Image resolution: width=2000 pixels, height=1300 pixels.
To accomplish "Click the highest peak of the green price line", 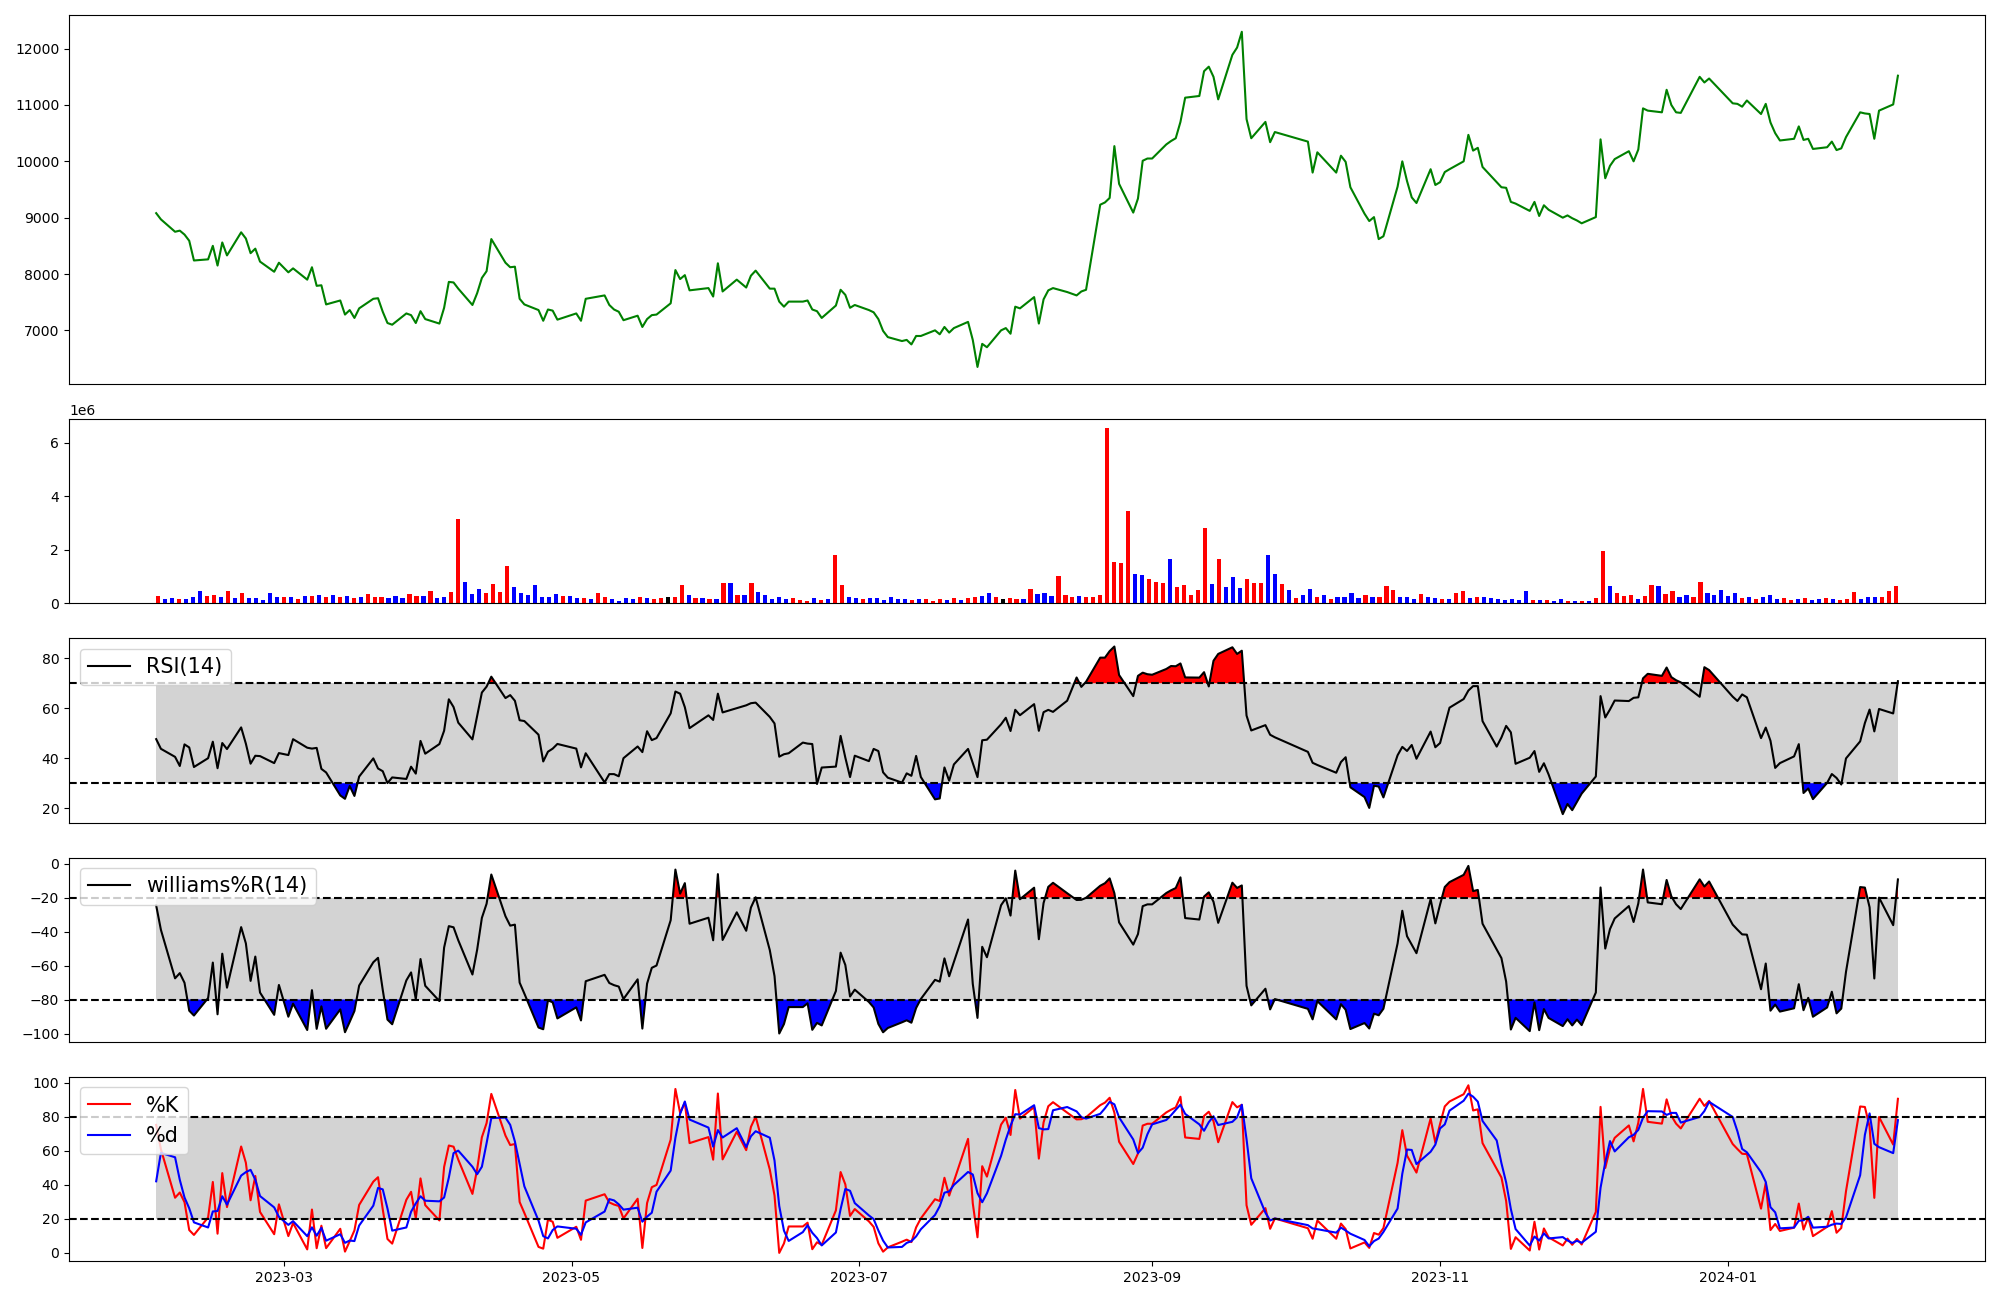I will pyautogui.click(x=1242, y=33).
